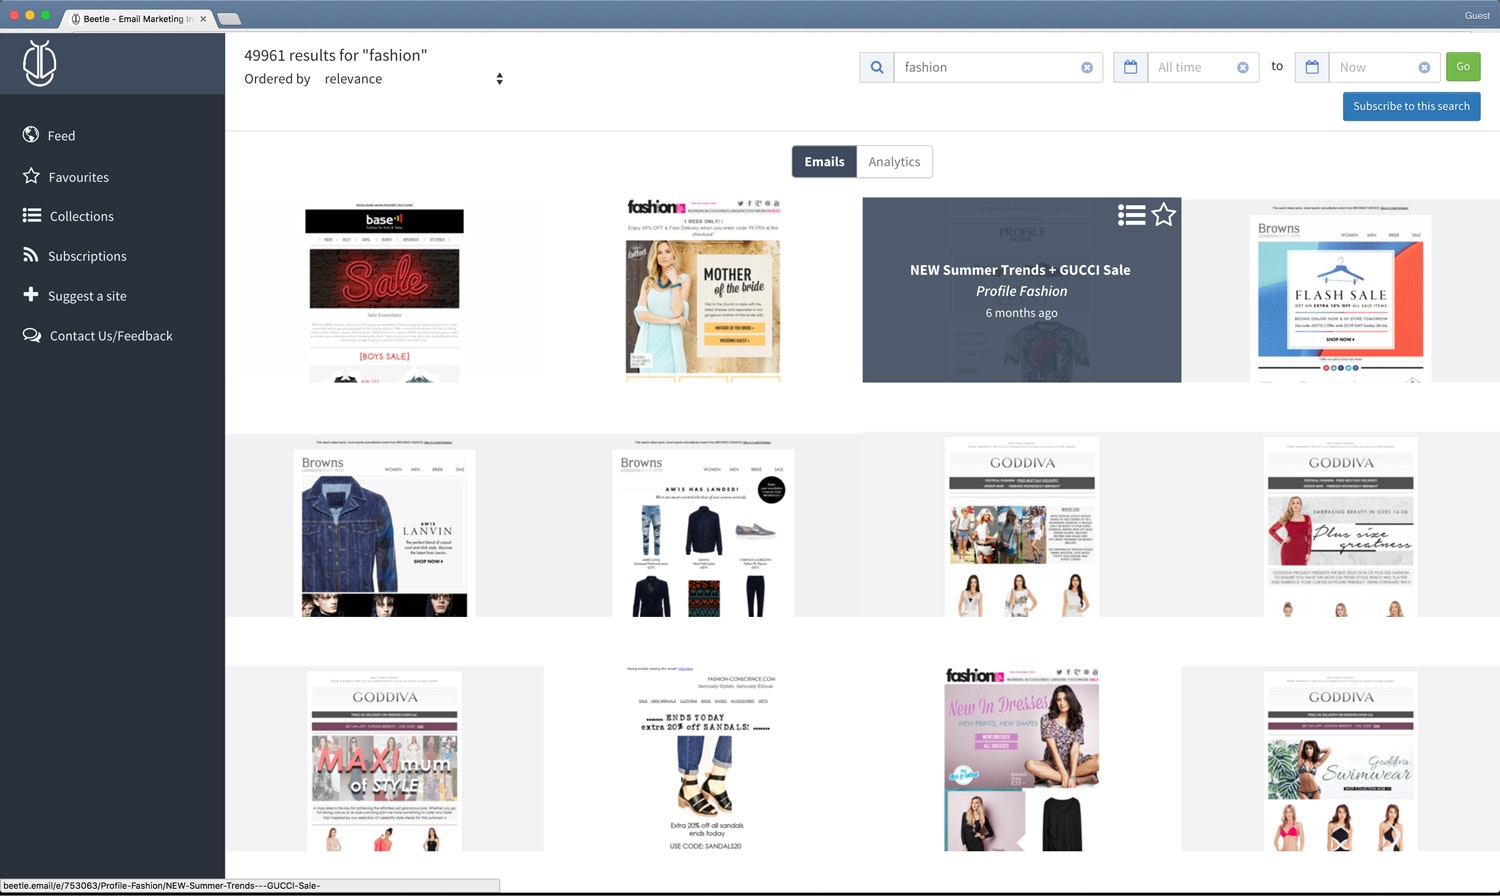Open the Goddiva Plus size greatness thumbnail
Image resolution: width=1500 pixels, height=896 pixels.
(x=1340, y=526)
